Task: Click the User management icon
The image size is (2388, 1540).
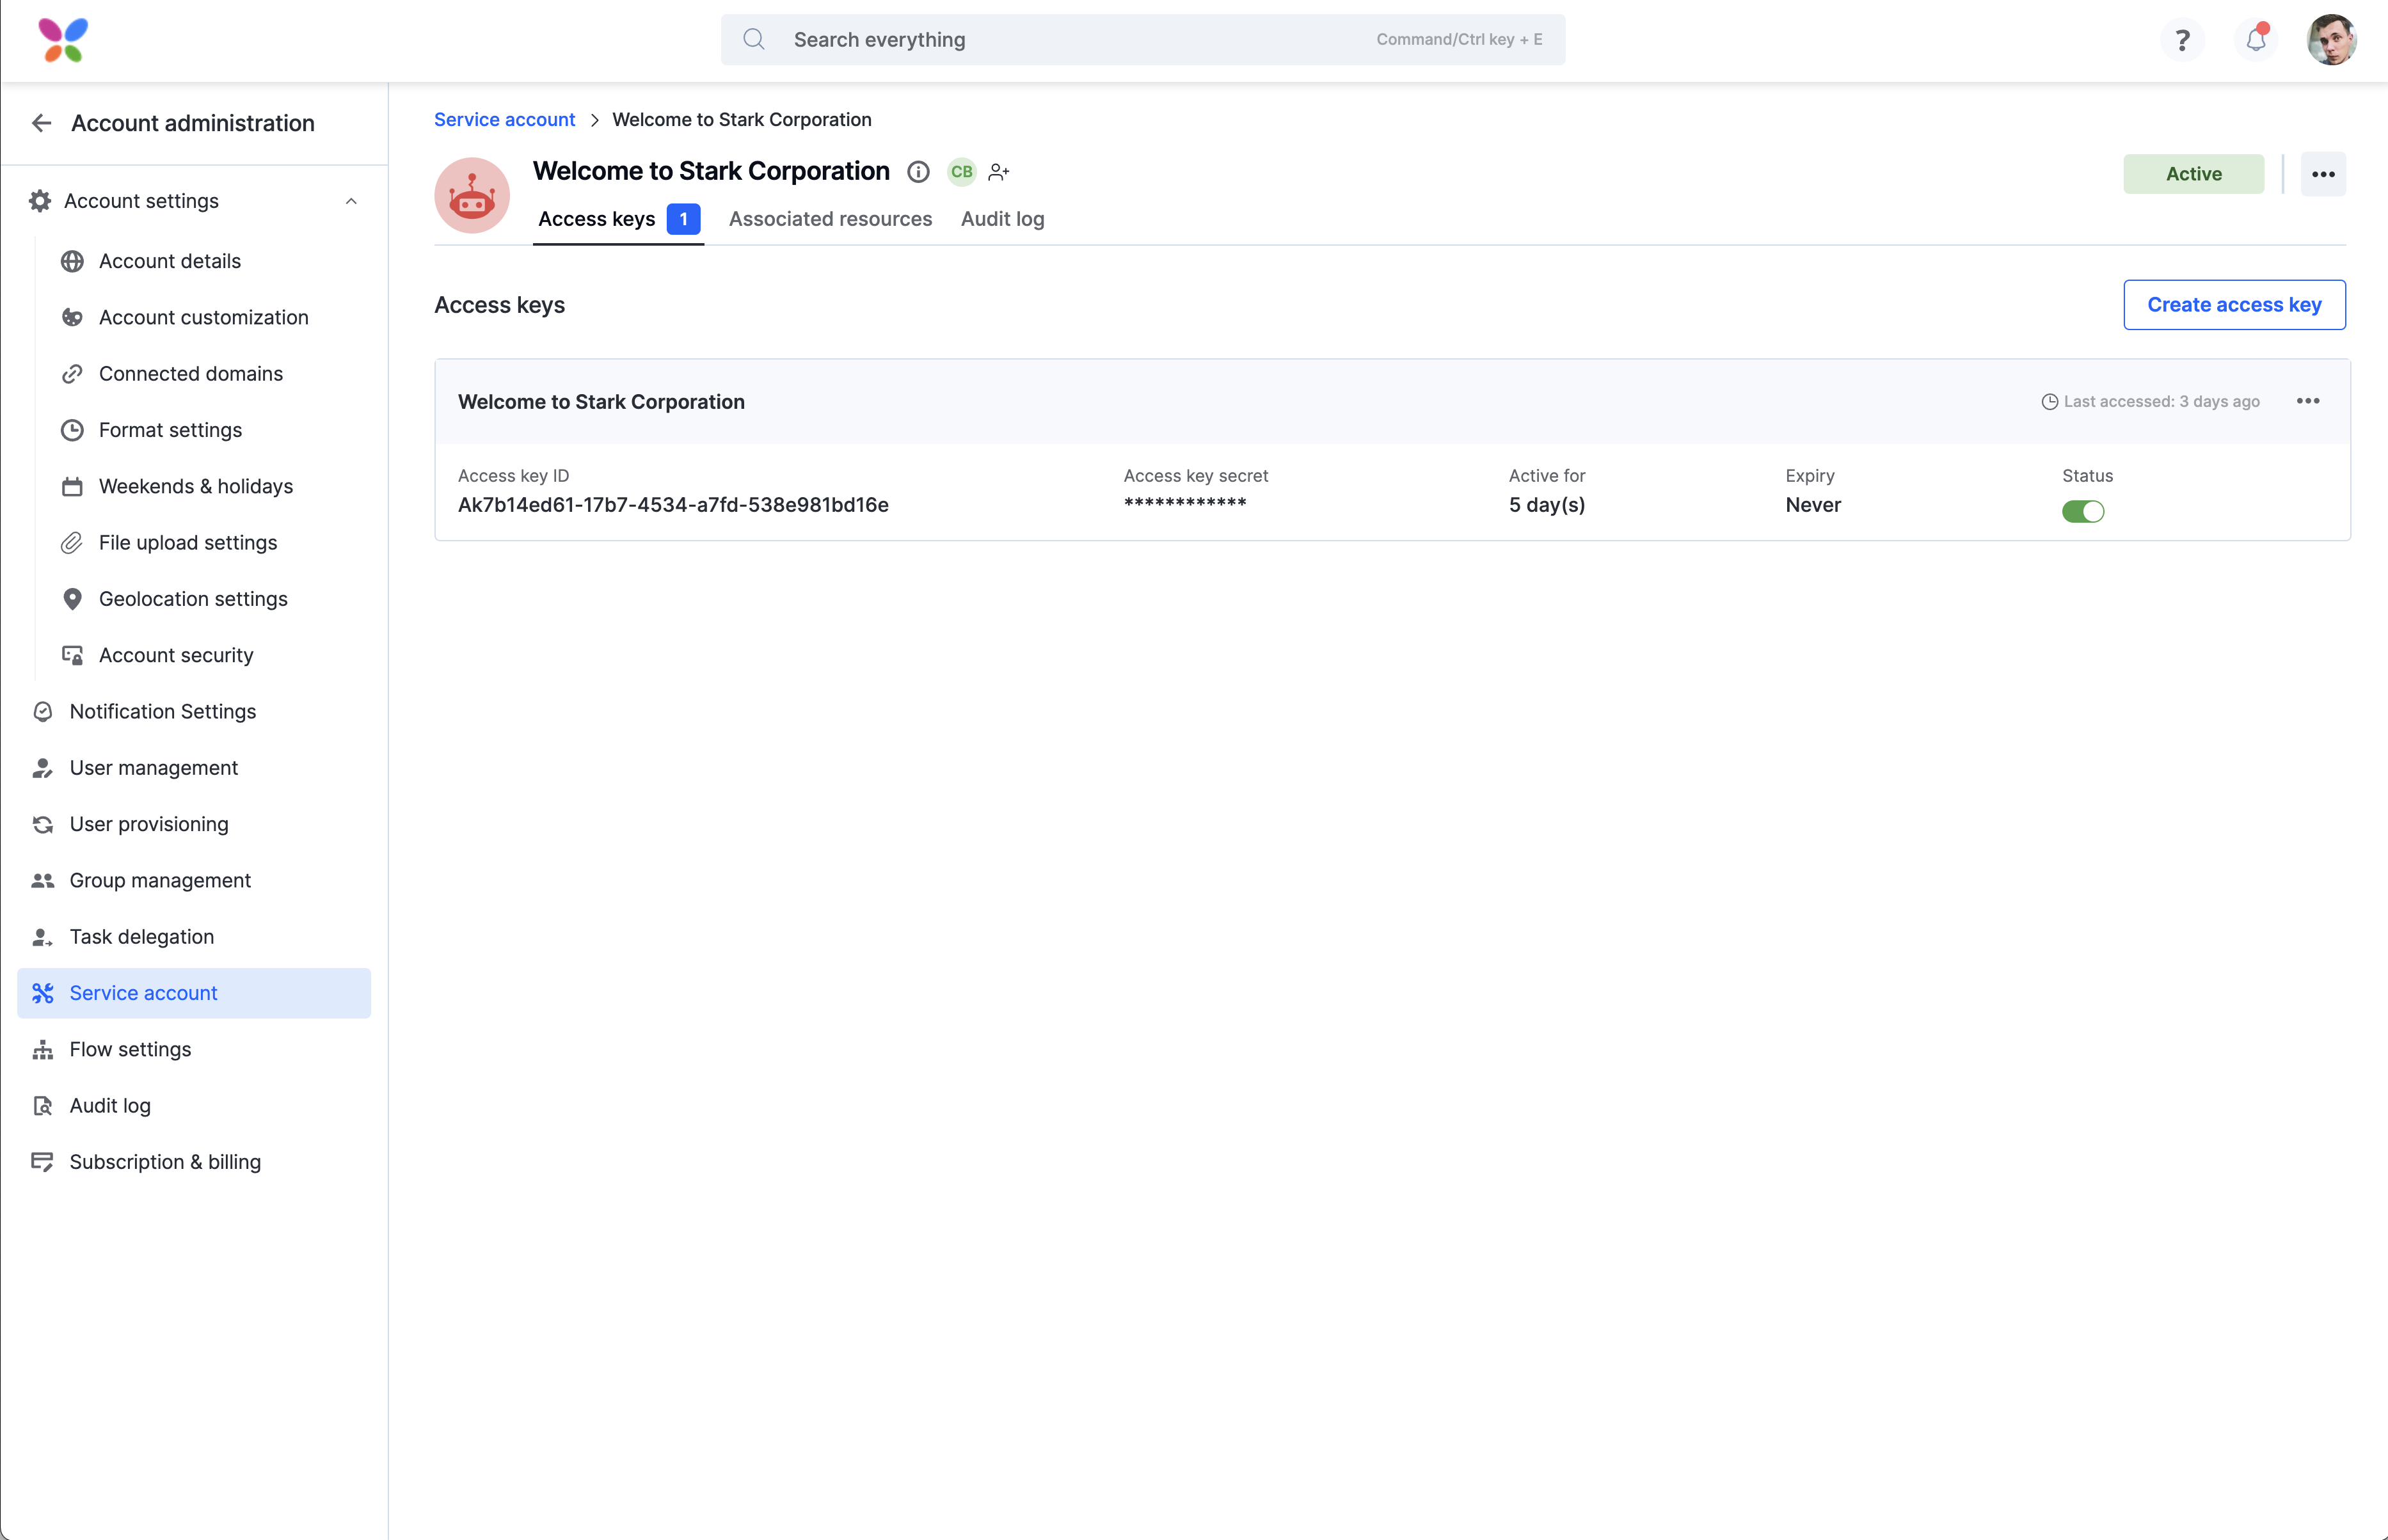Action: [x=43, y=768]
